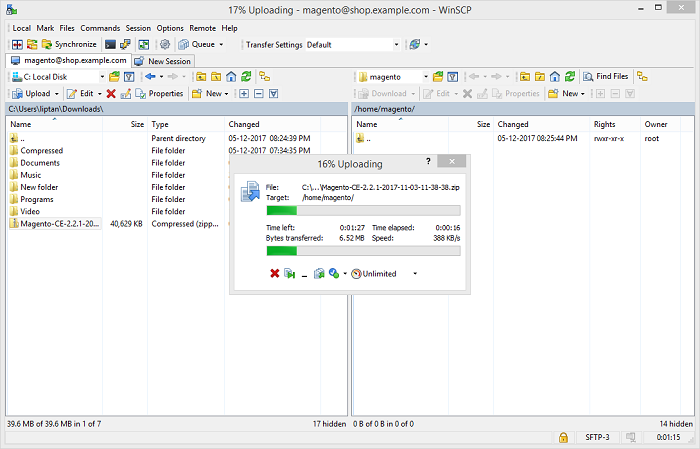Open the Remote menu

click(202, 28)
